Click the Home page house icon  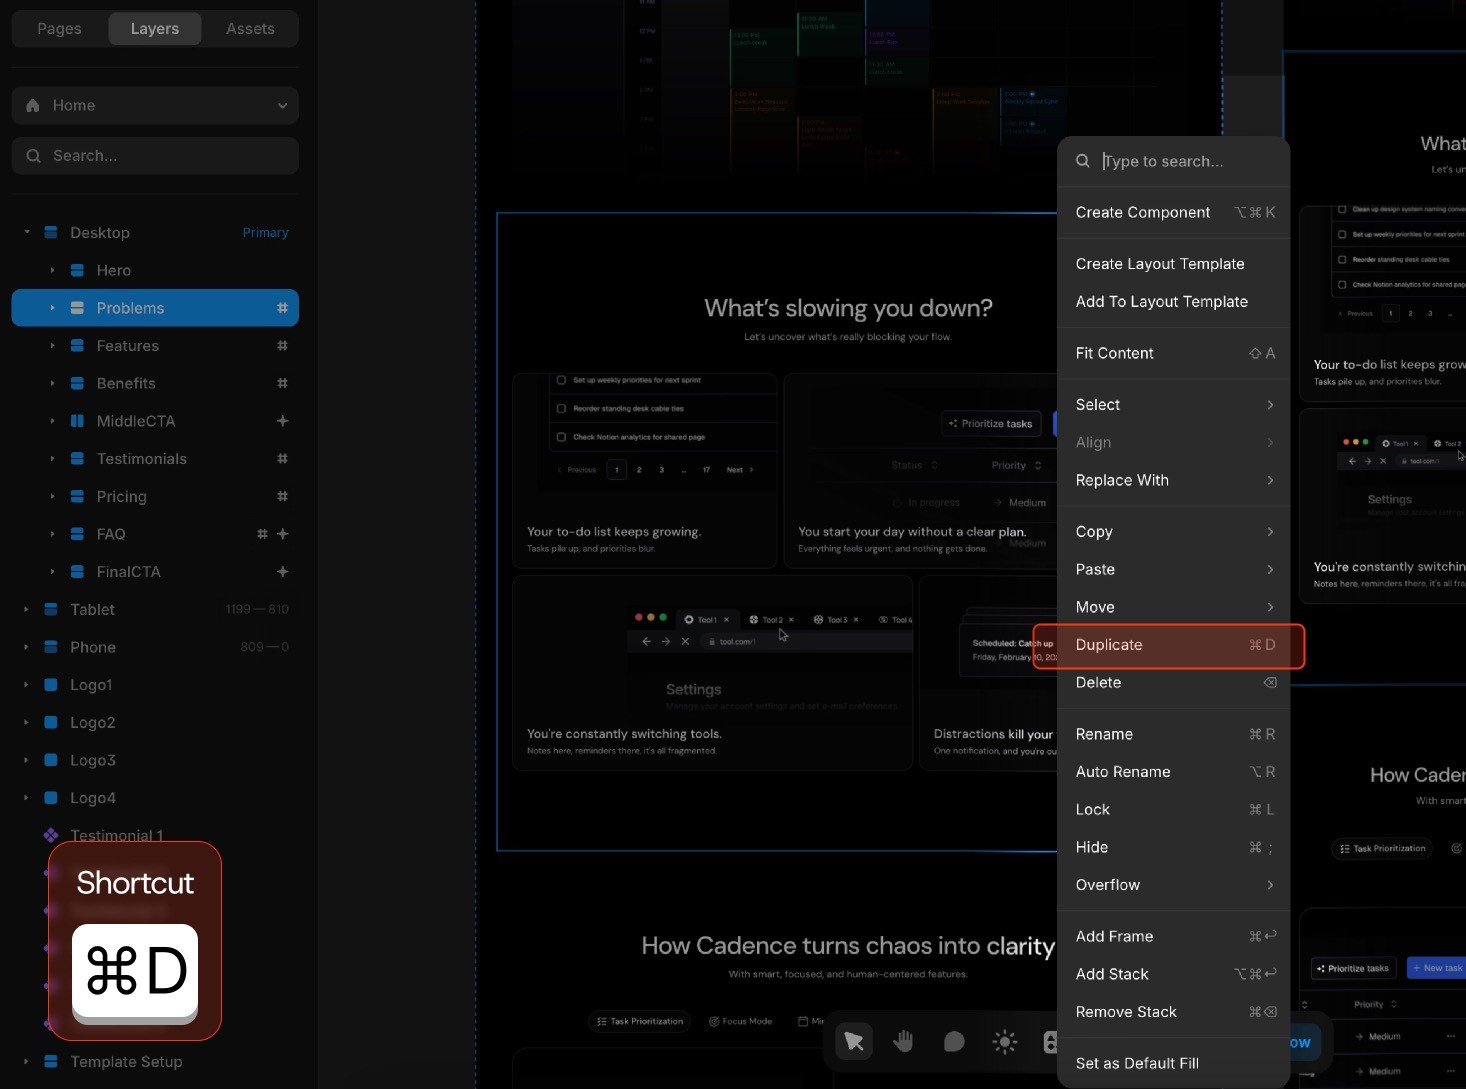(33, 105)
